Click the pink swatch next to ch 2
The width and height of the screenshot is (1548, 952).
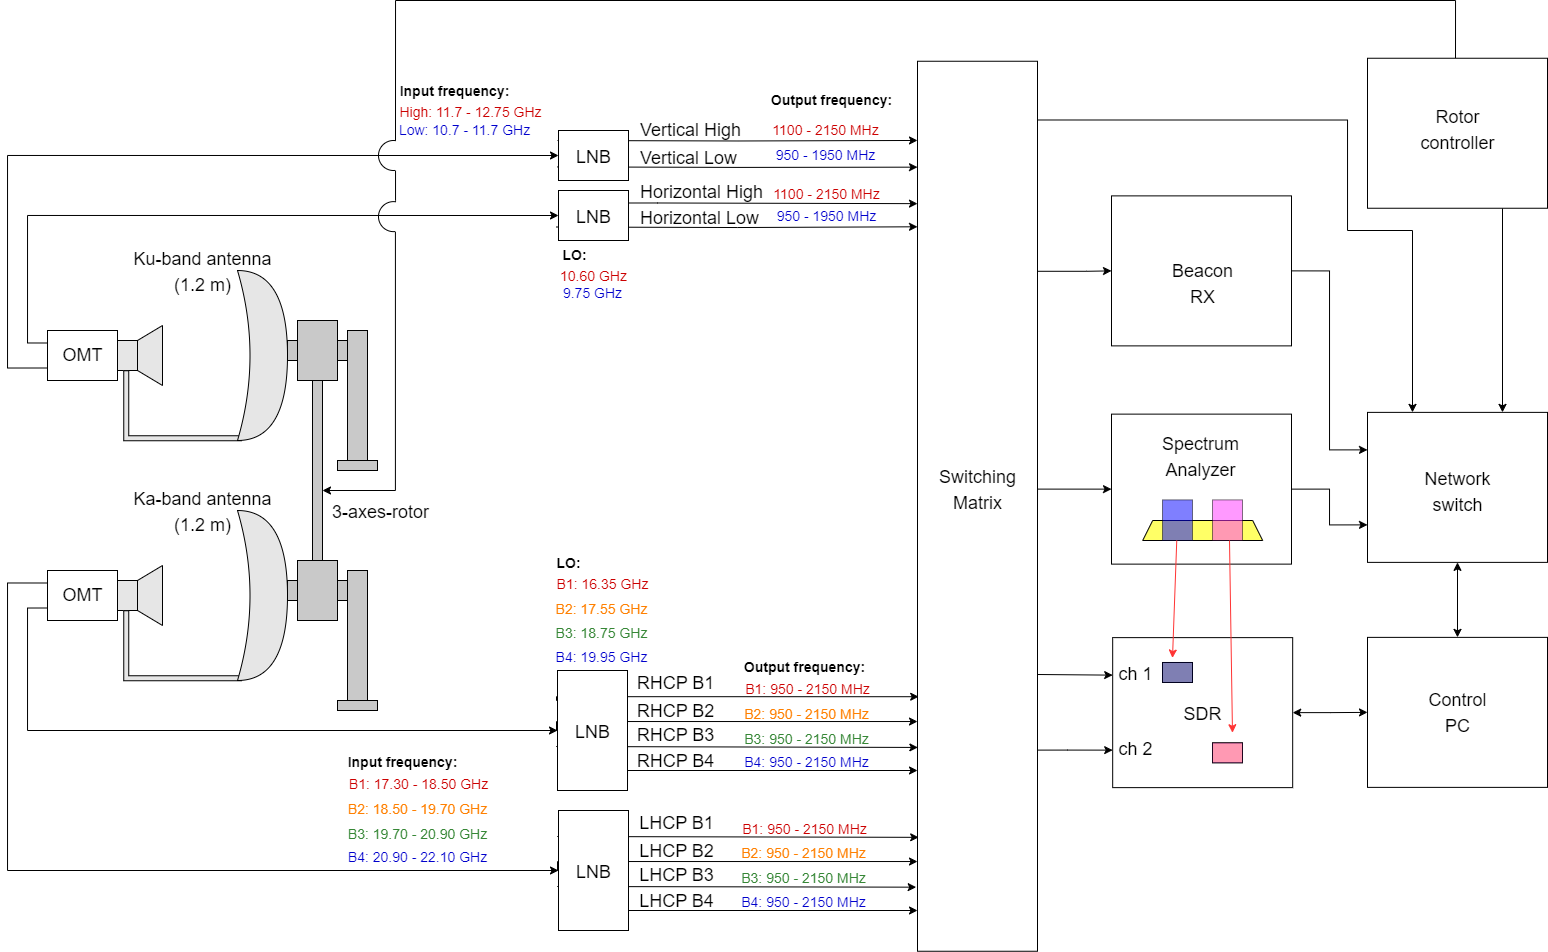[x=1227, y=752]
